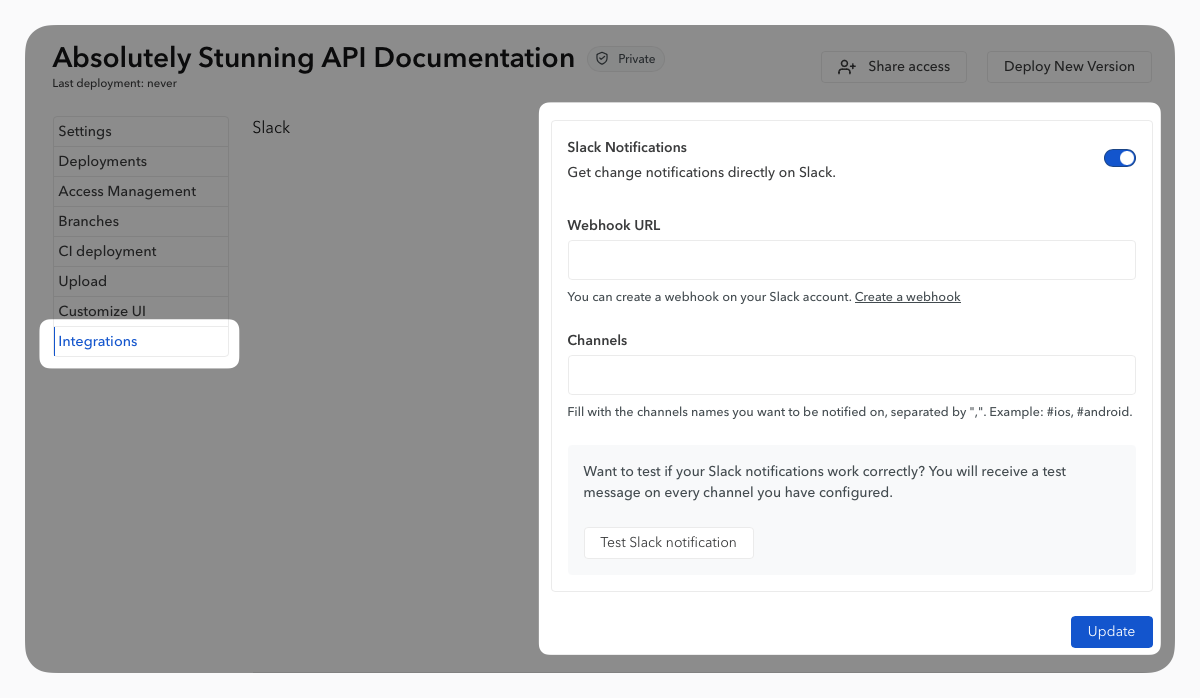Toggle the Slack Notifications switch

tap(1119, 158)
